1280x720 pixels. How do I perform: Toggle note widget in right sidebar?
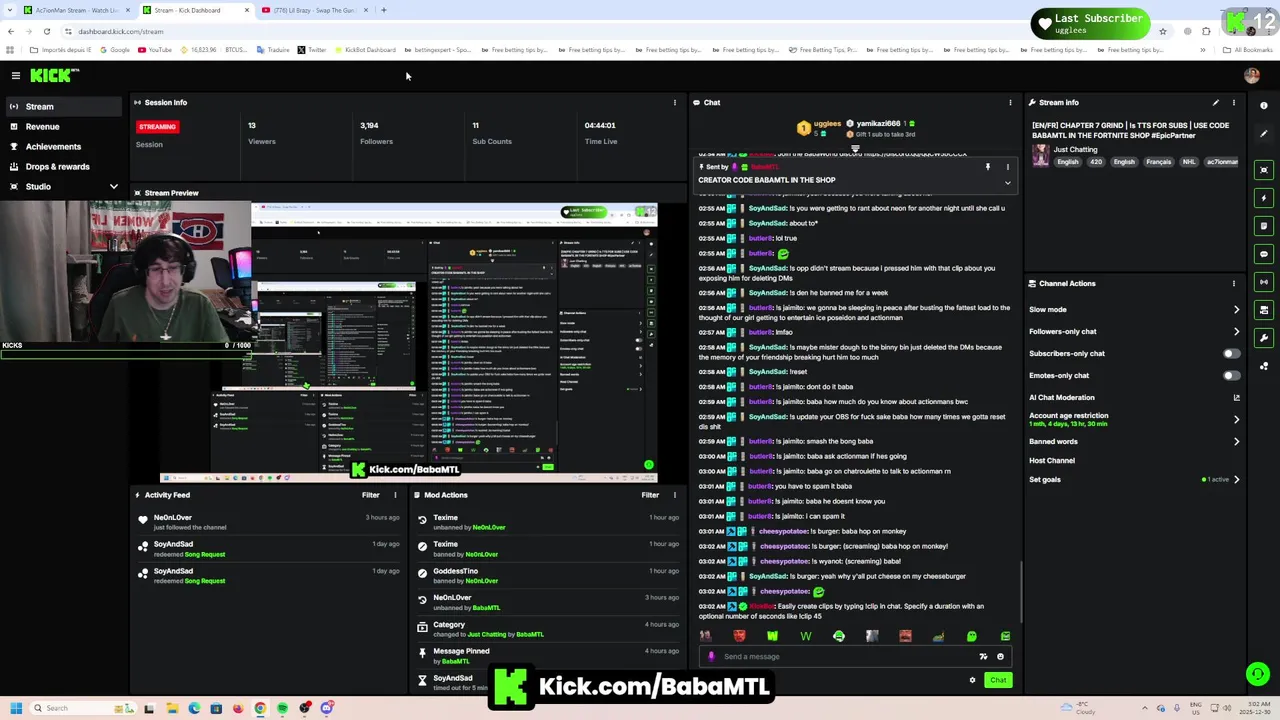(x=1264, y=226)
